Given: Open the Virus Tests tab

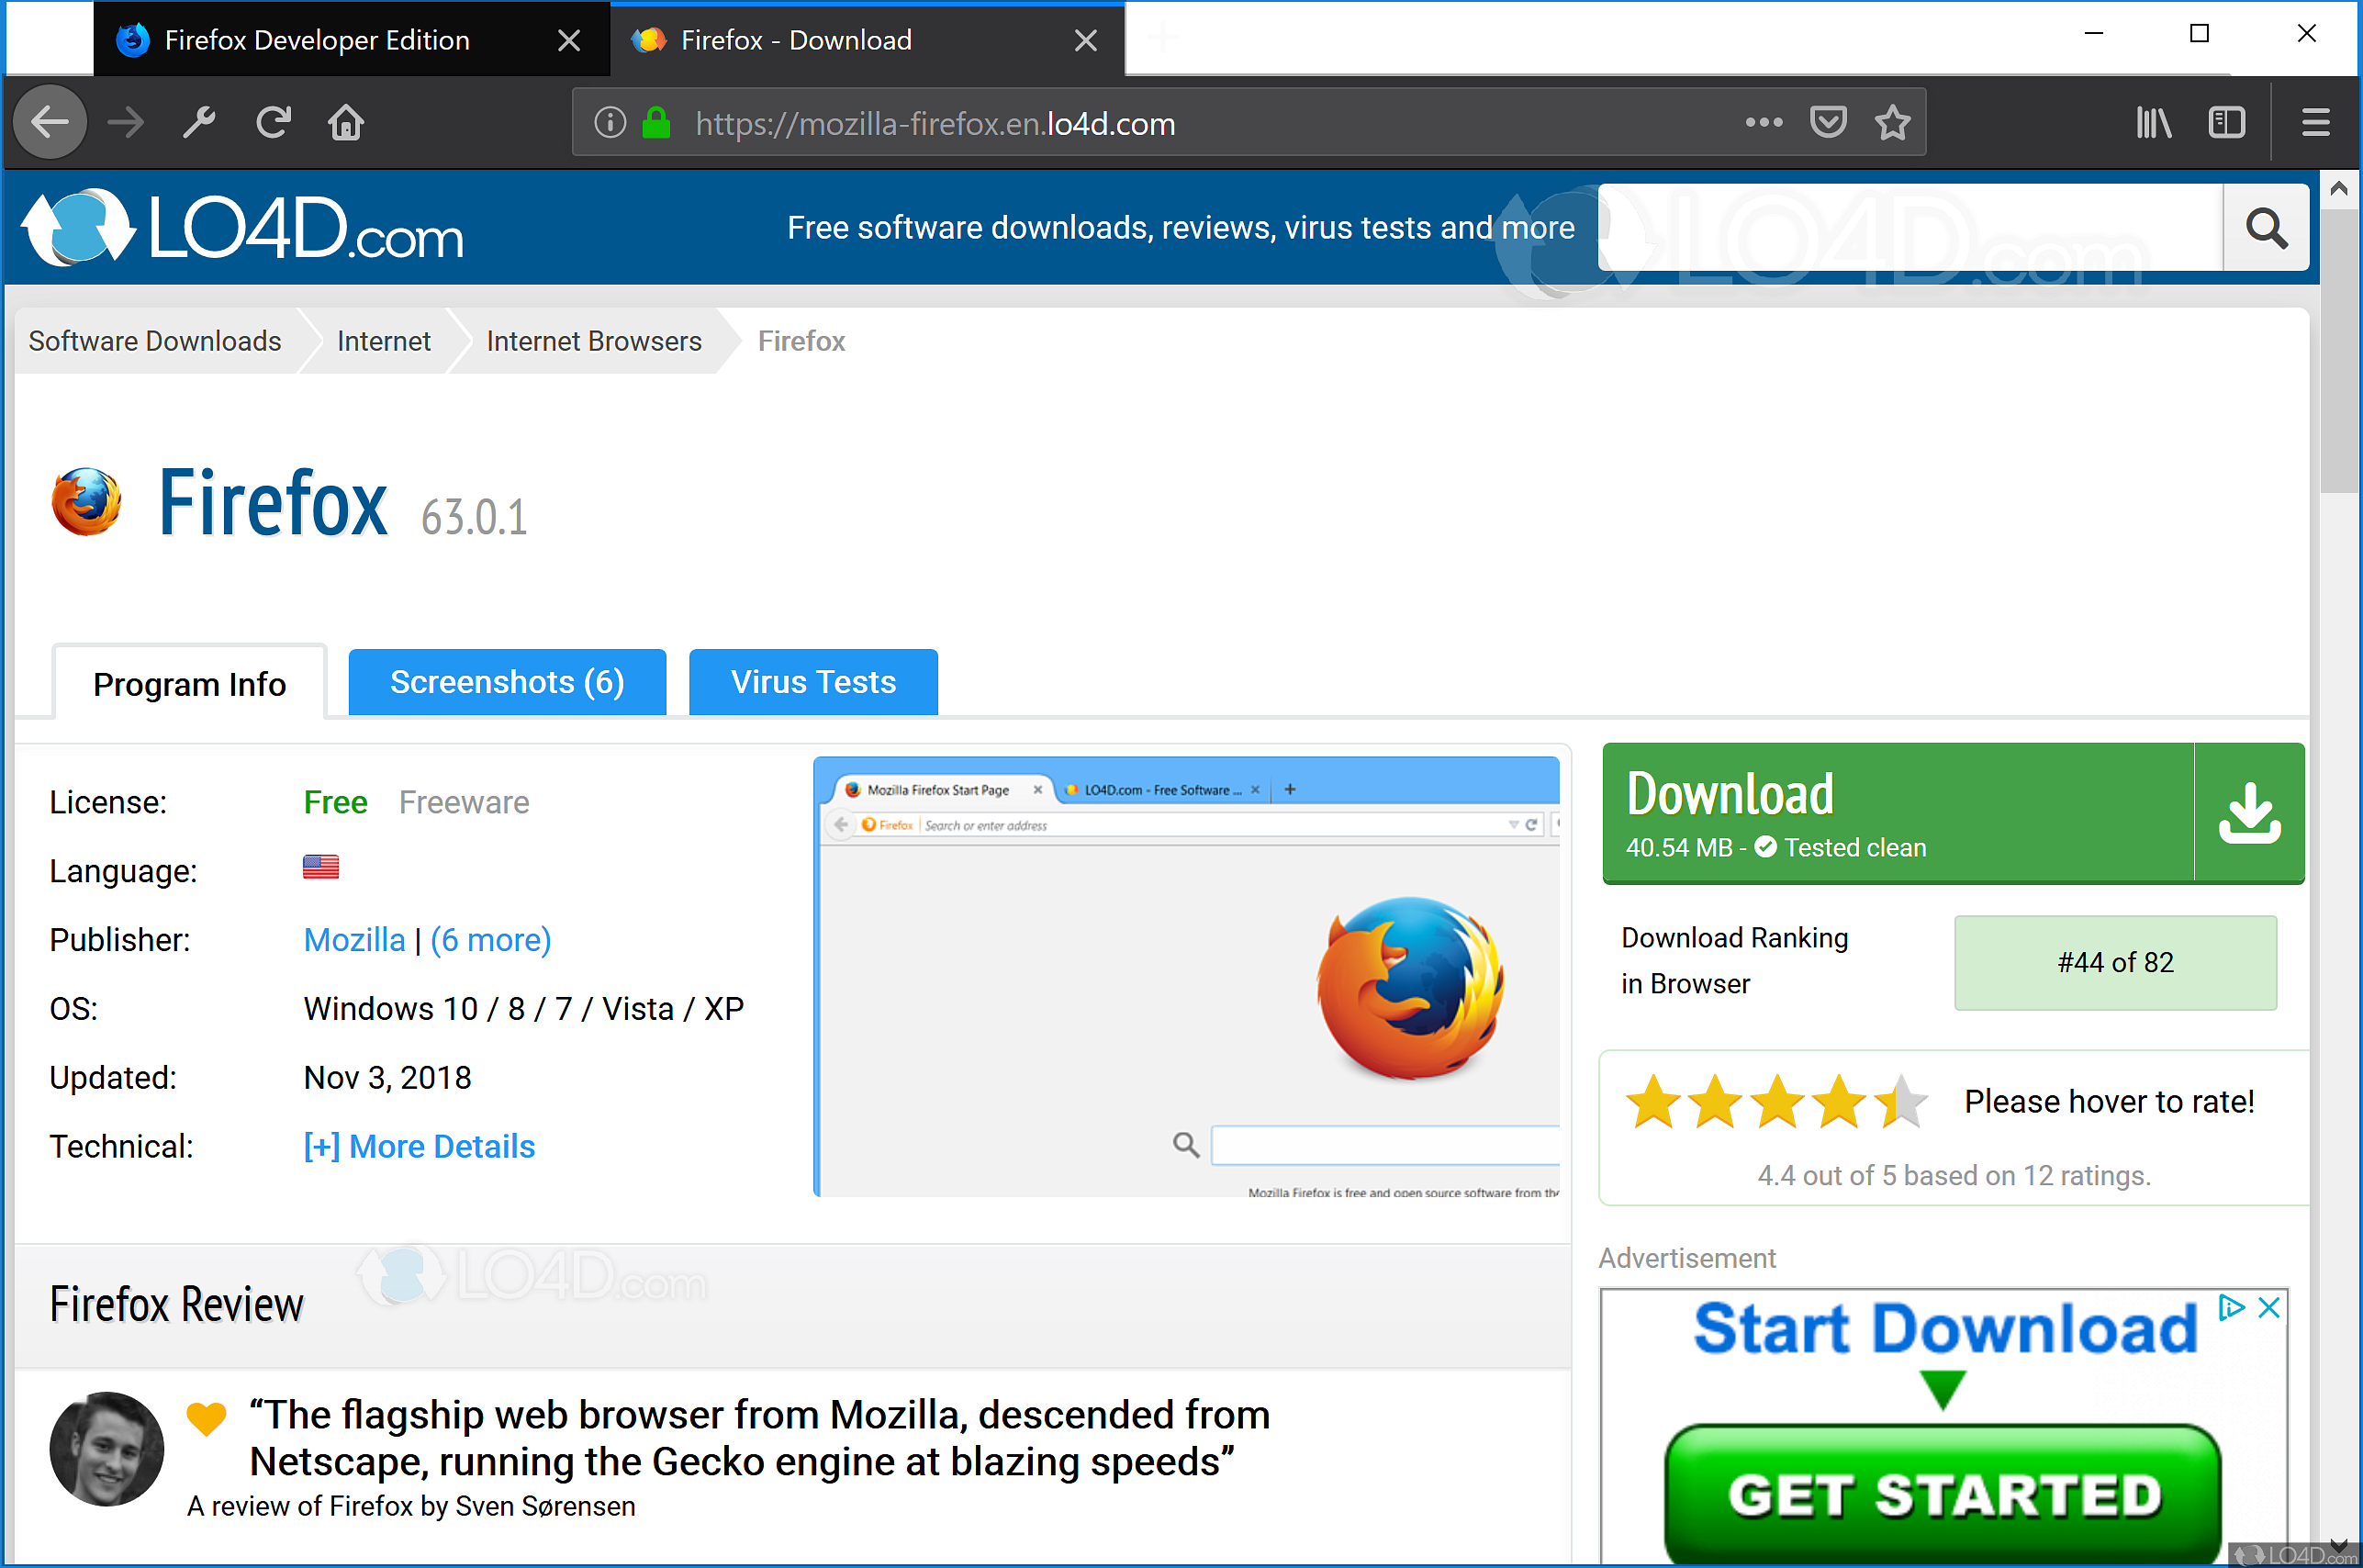Looking at the screenshot, I should tap(812, 681).
